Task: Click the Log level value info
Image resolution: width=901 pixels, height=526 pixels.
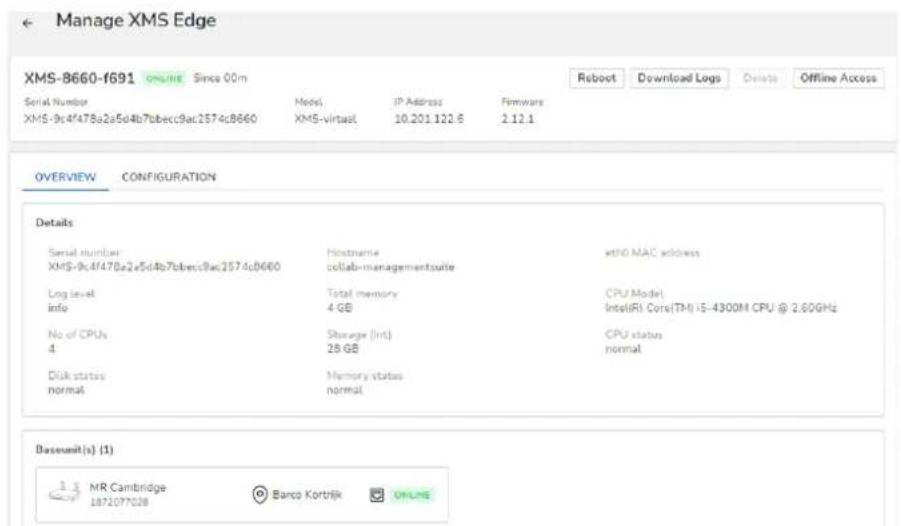Action: point(57,308)
